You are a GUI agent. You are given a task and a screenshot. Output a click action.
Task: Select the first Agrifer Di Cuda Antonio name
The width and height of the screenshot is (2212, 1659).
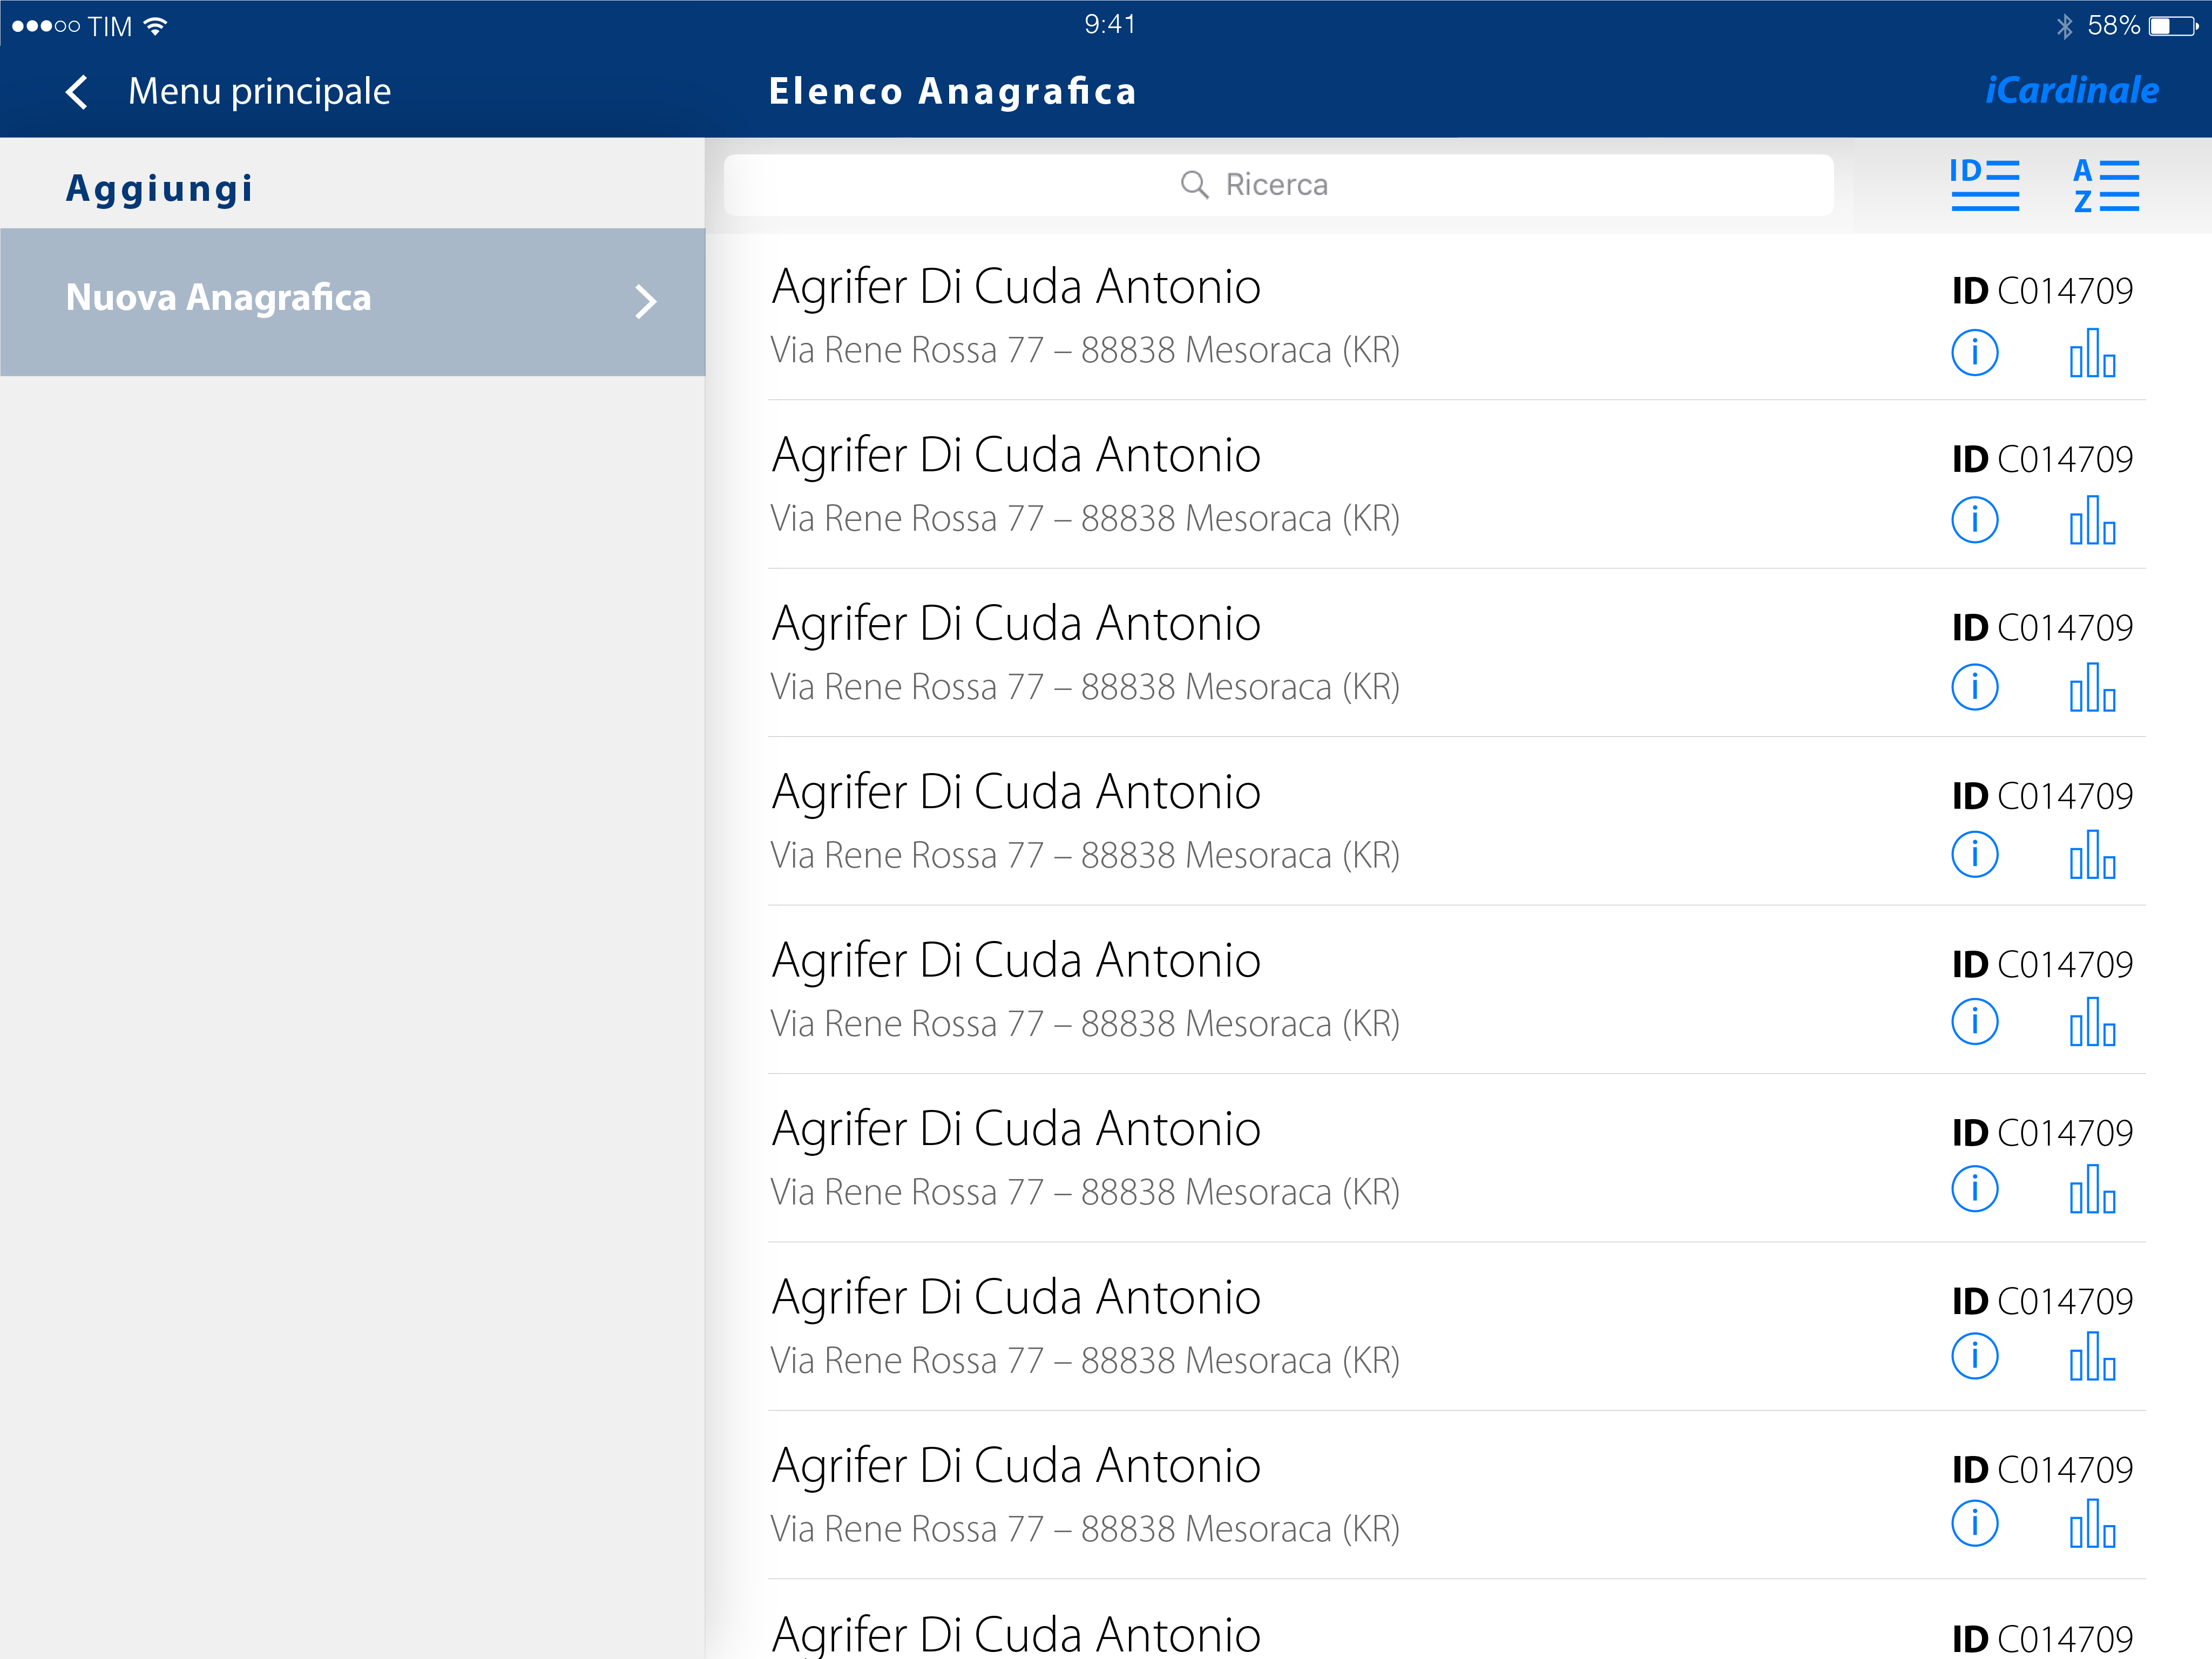[x=1016, y=288]
